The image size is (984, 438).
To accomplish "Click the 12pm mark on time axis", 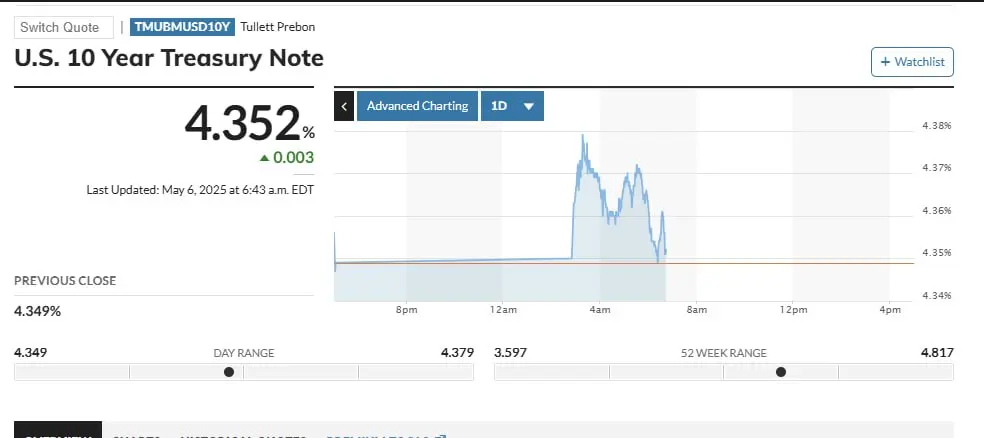I will coord(793,311).
